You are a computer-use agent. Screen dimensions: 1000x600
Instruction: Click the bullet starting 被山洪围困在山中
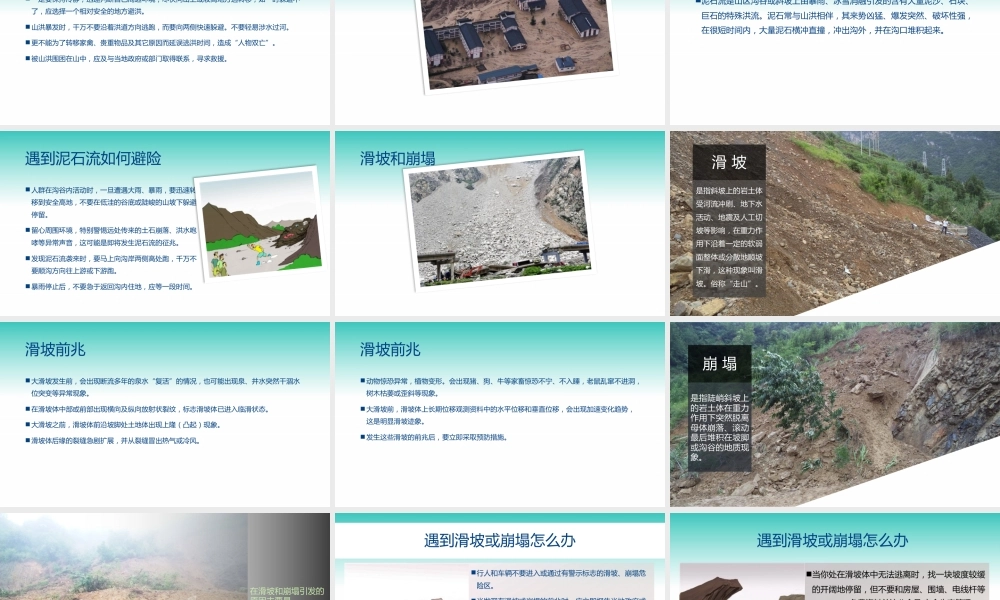(126, 59)
